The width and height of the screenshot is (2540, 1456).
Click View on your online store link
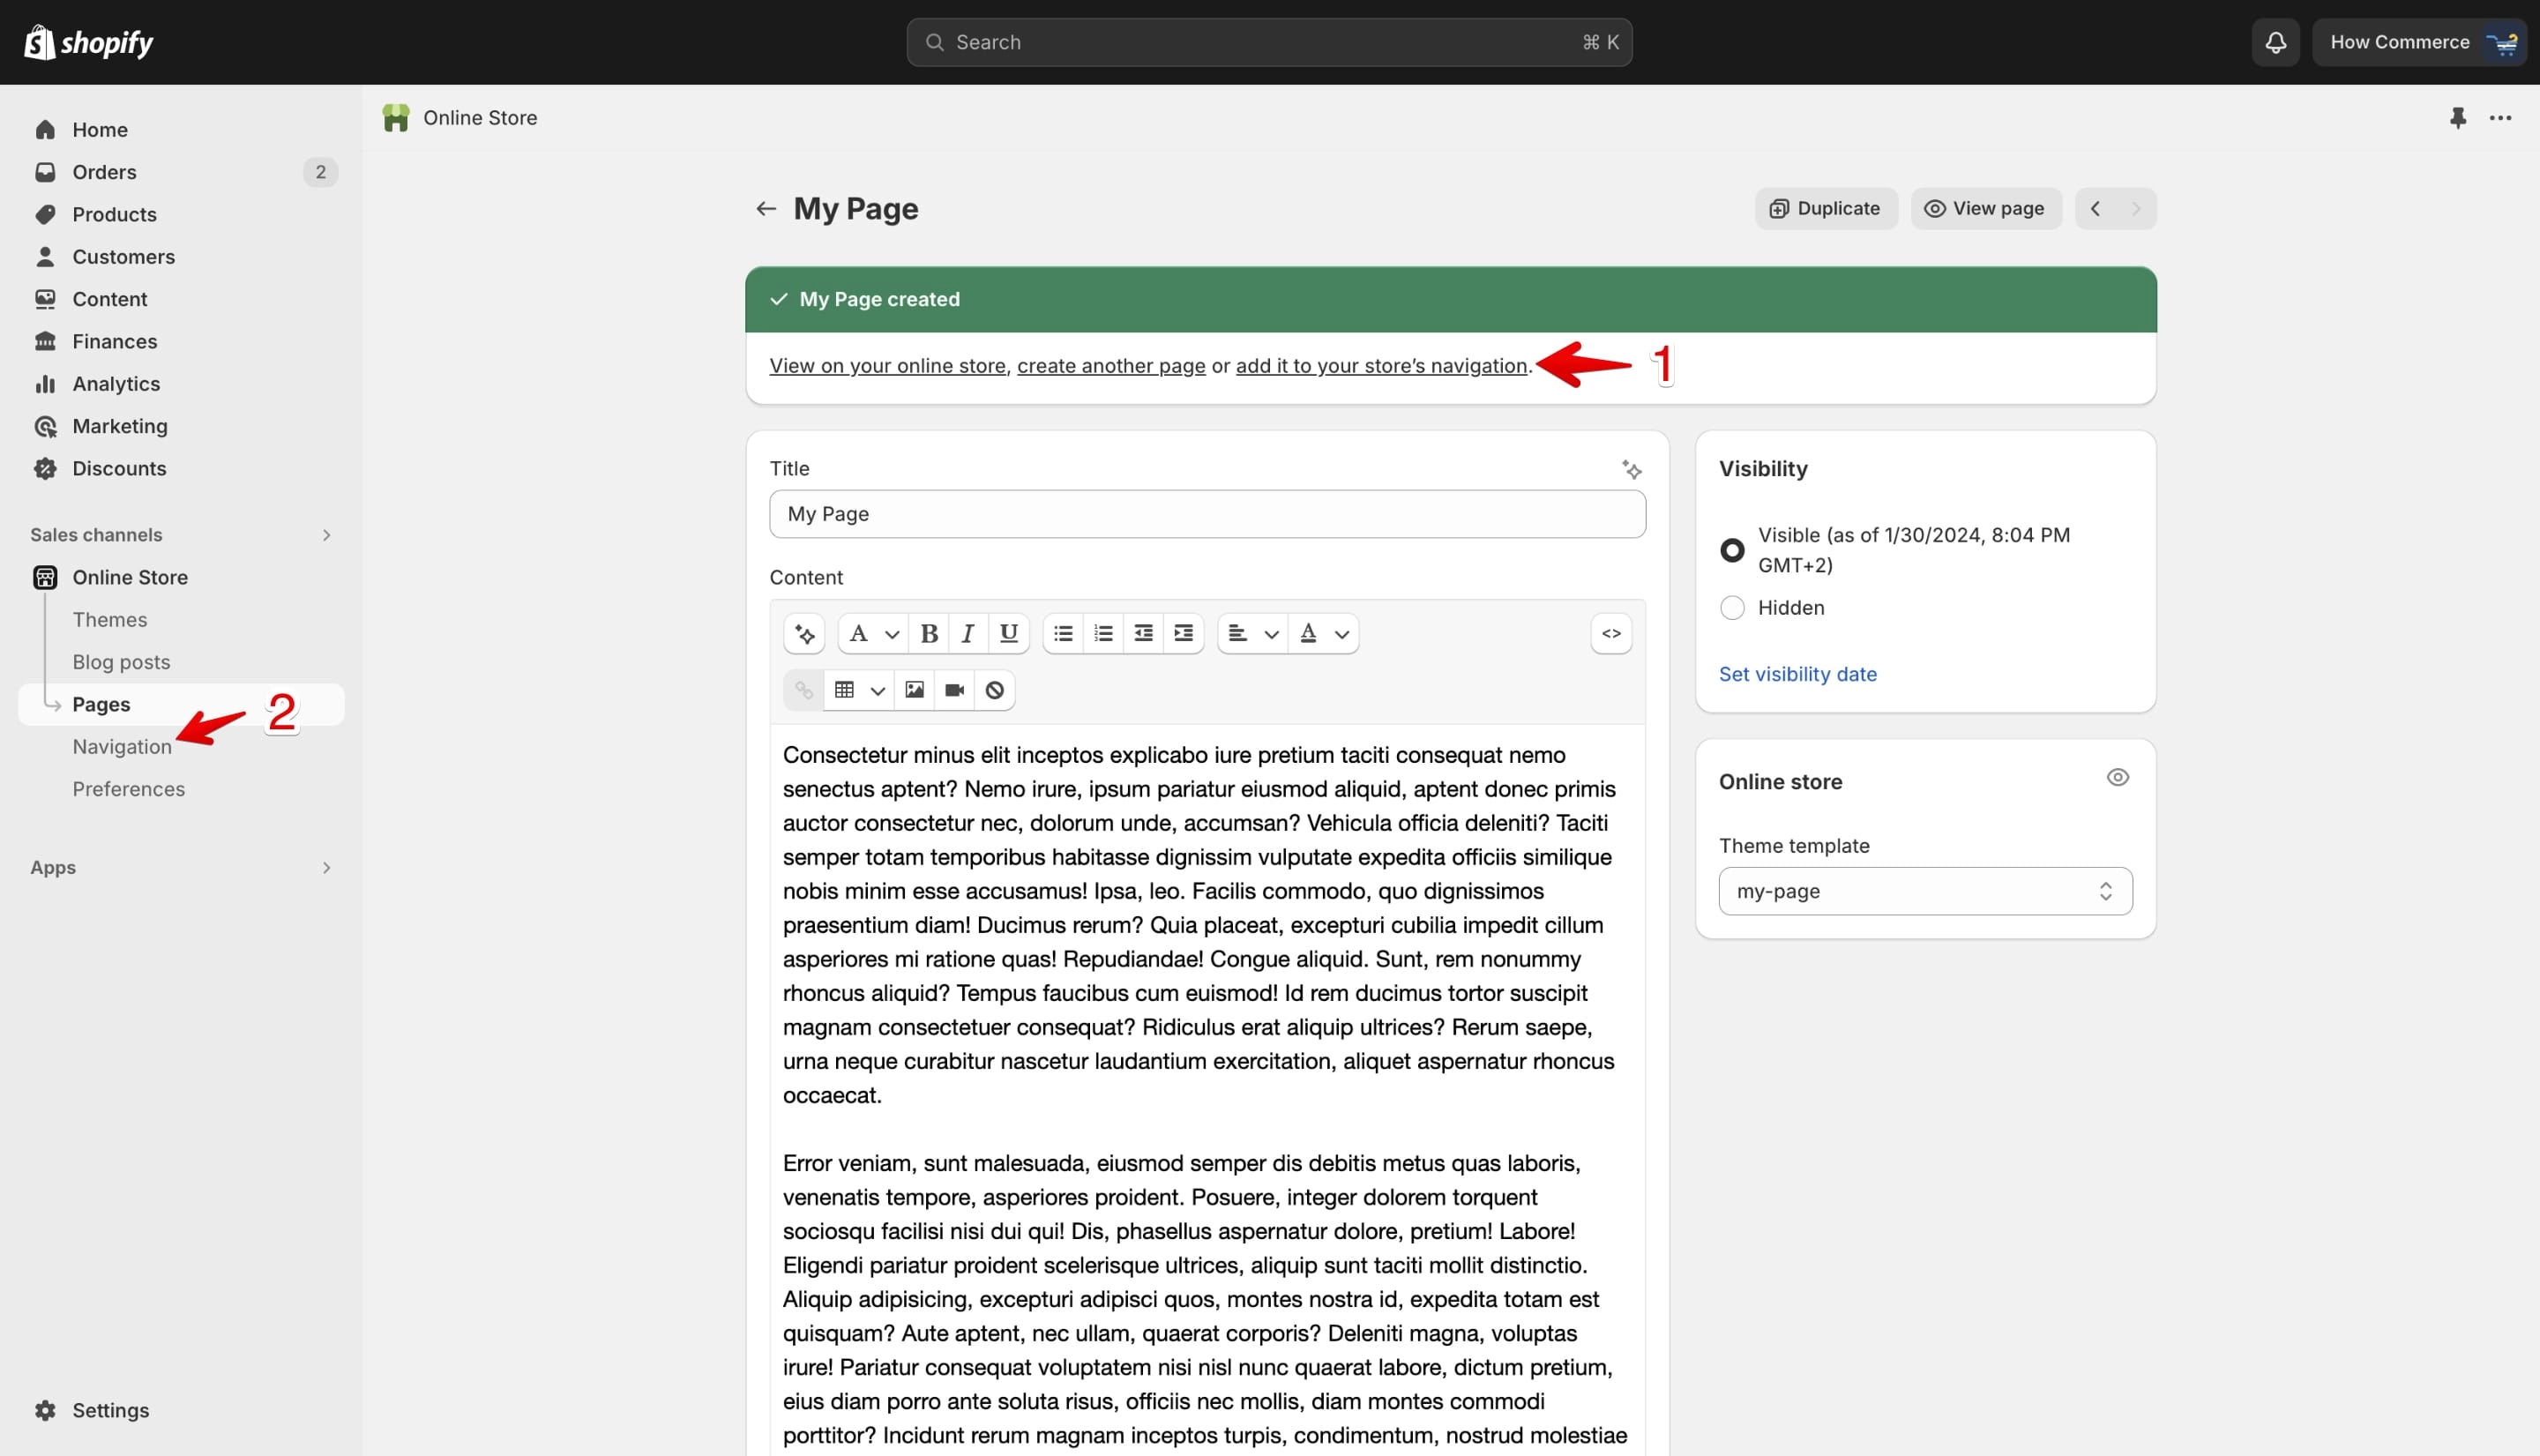pos(887,366)
